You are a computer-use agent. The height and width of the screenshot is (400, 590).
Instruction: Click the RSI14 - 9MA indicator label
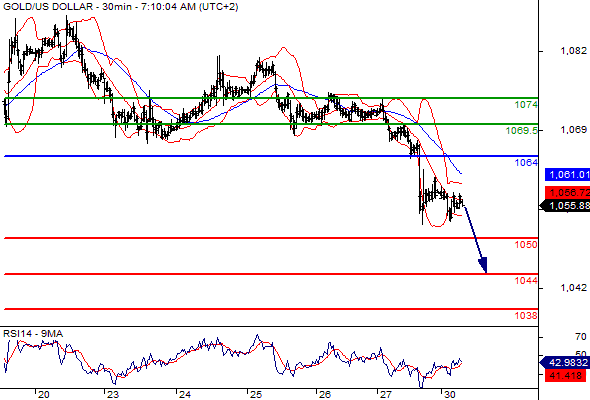click(x=33, y=334)
